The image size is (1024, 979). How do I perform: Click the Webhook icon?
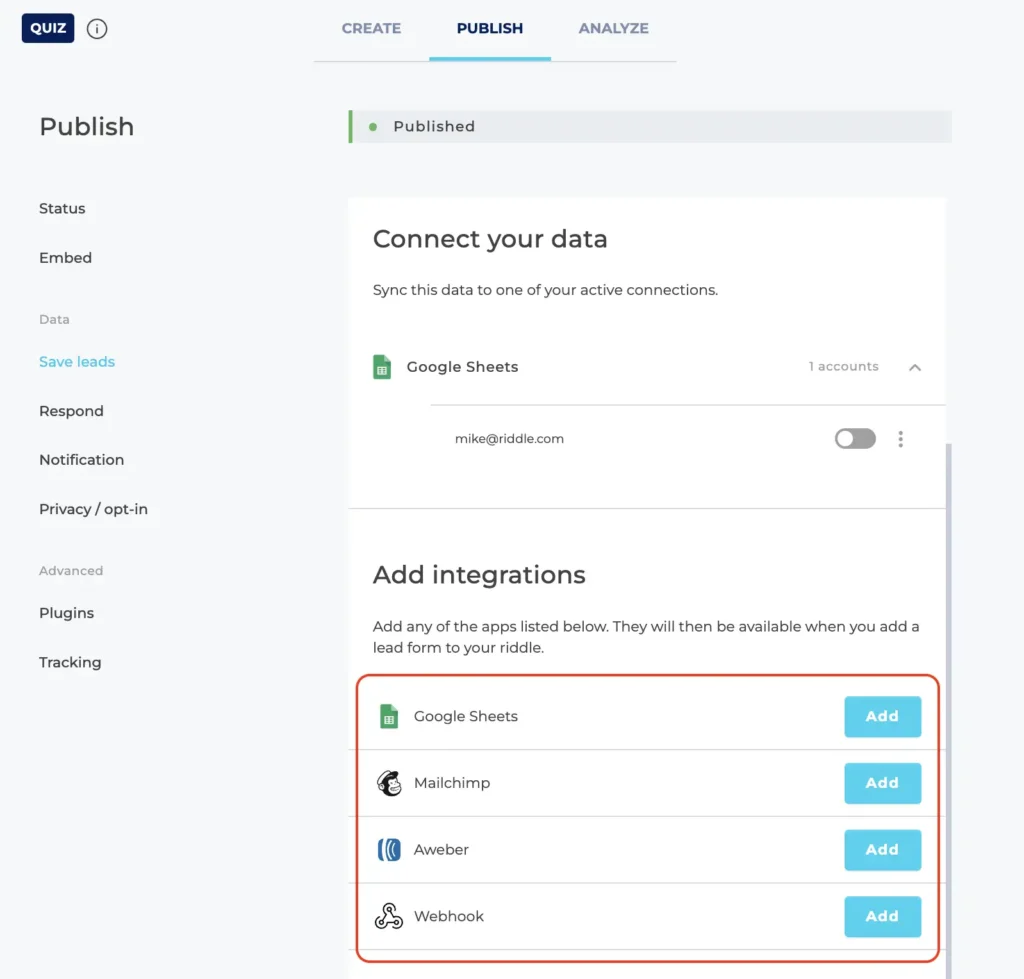[389, 916]
